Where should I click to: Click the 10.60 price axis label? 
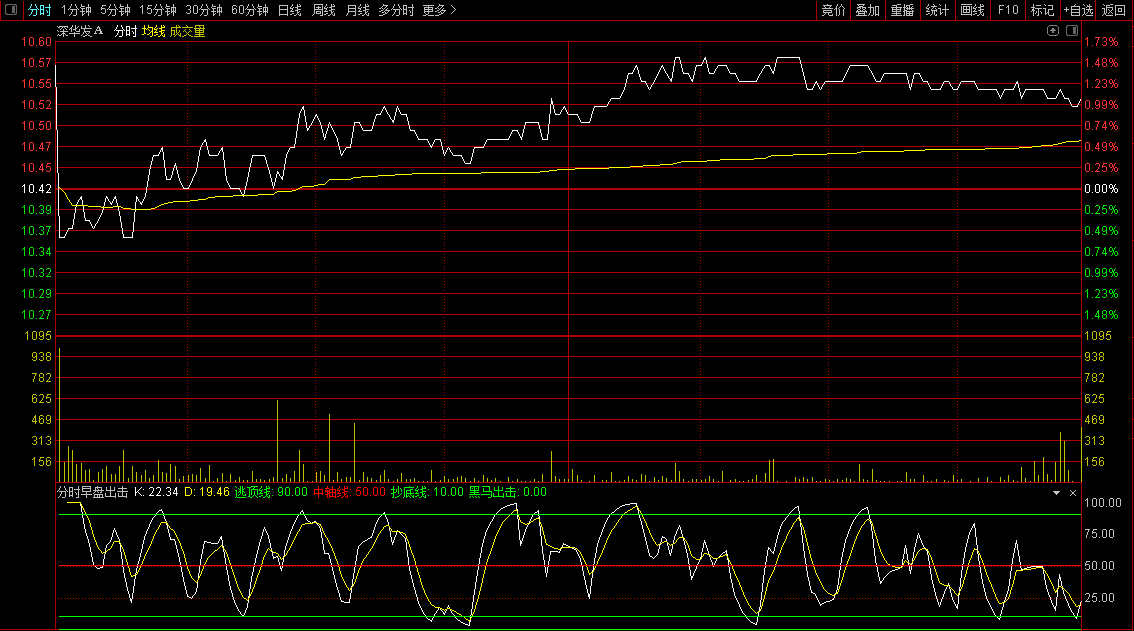pos(36,42)
